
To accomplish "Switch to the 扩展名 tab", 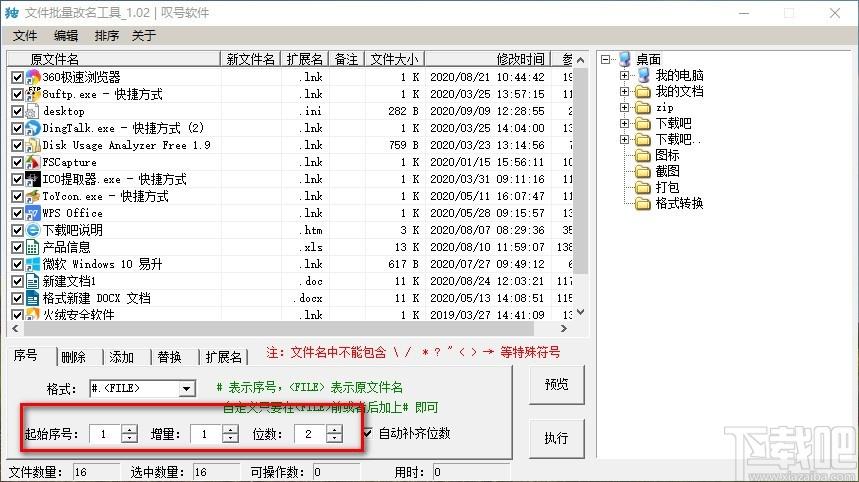I will [x=224, y=357].
